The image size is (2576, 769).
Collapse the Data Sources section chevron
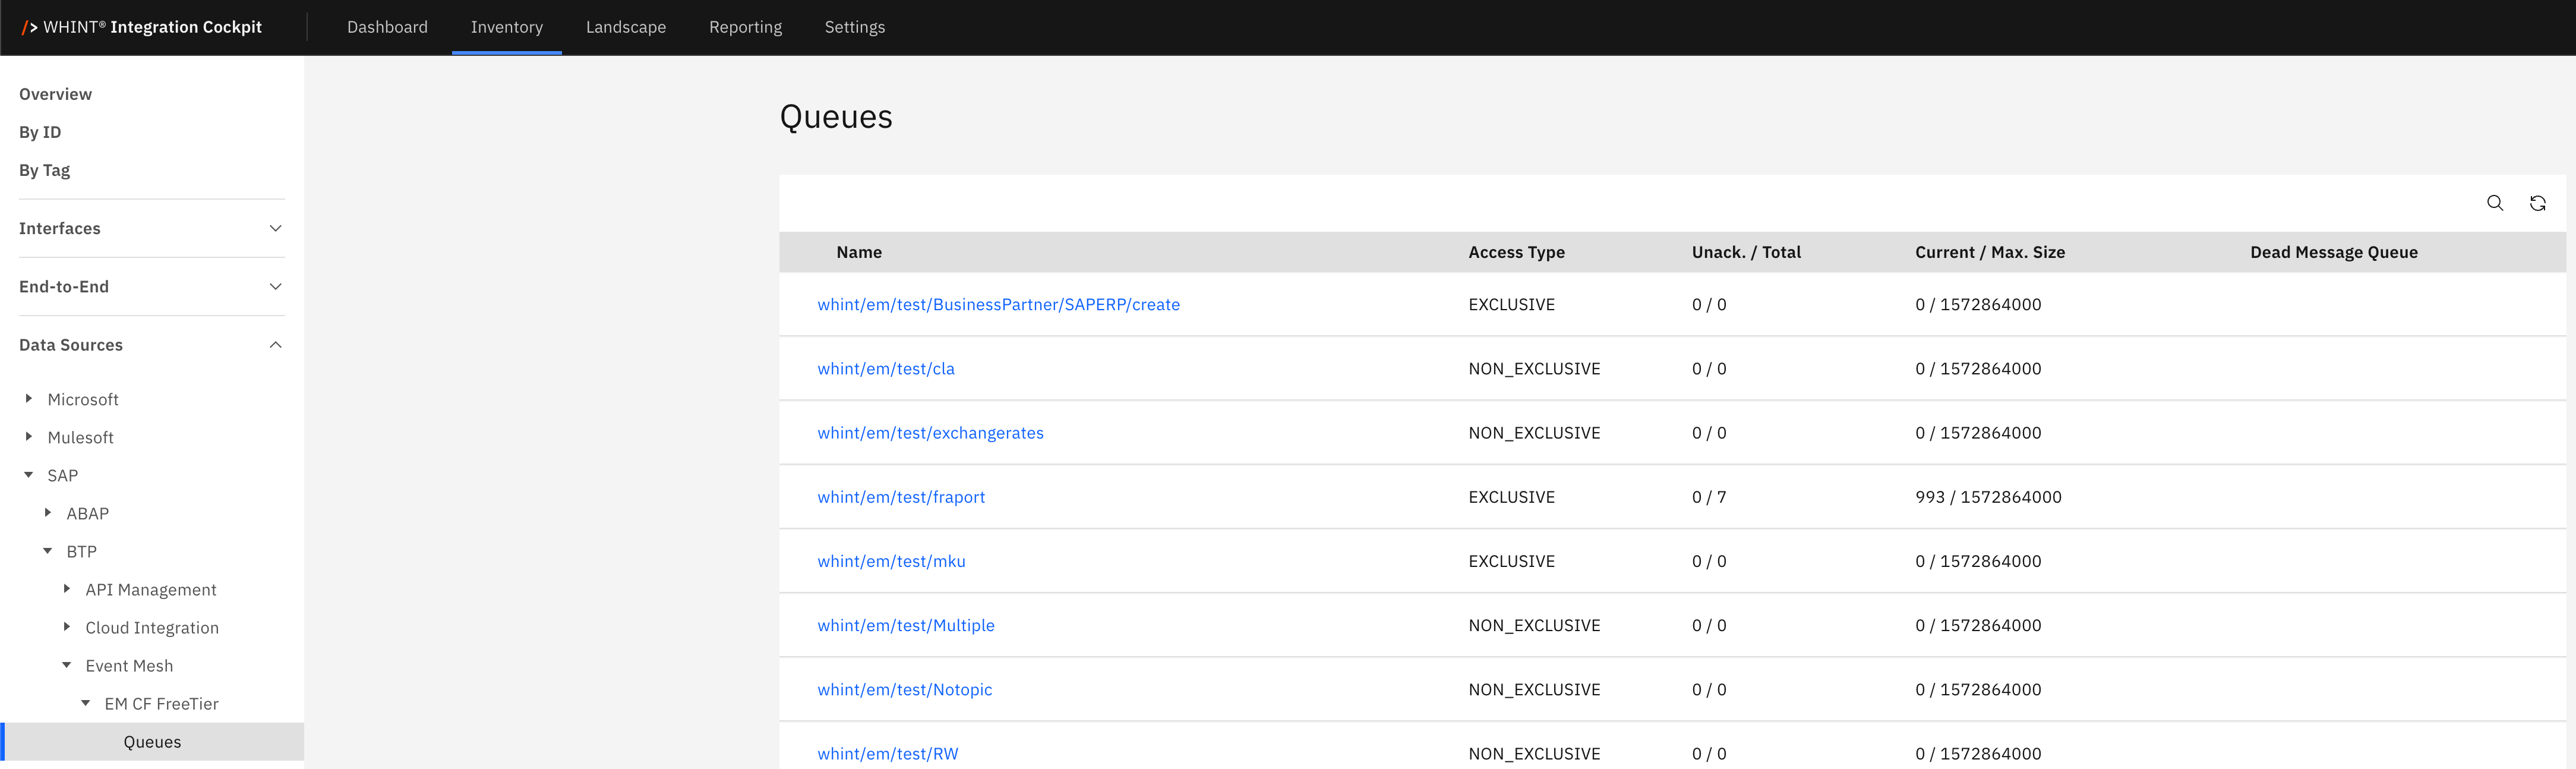275,345
